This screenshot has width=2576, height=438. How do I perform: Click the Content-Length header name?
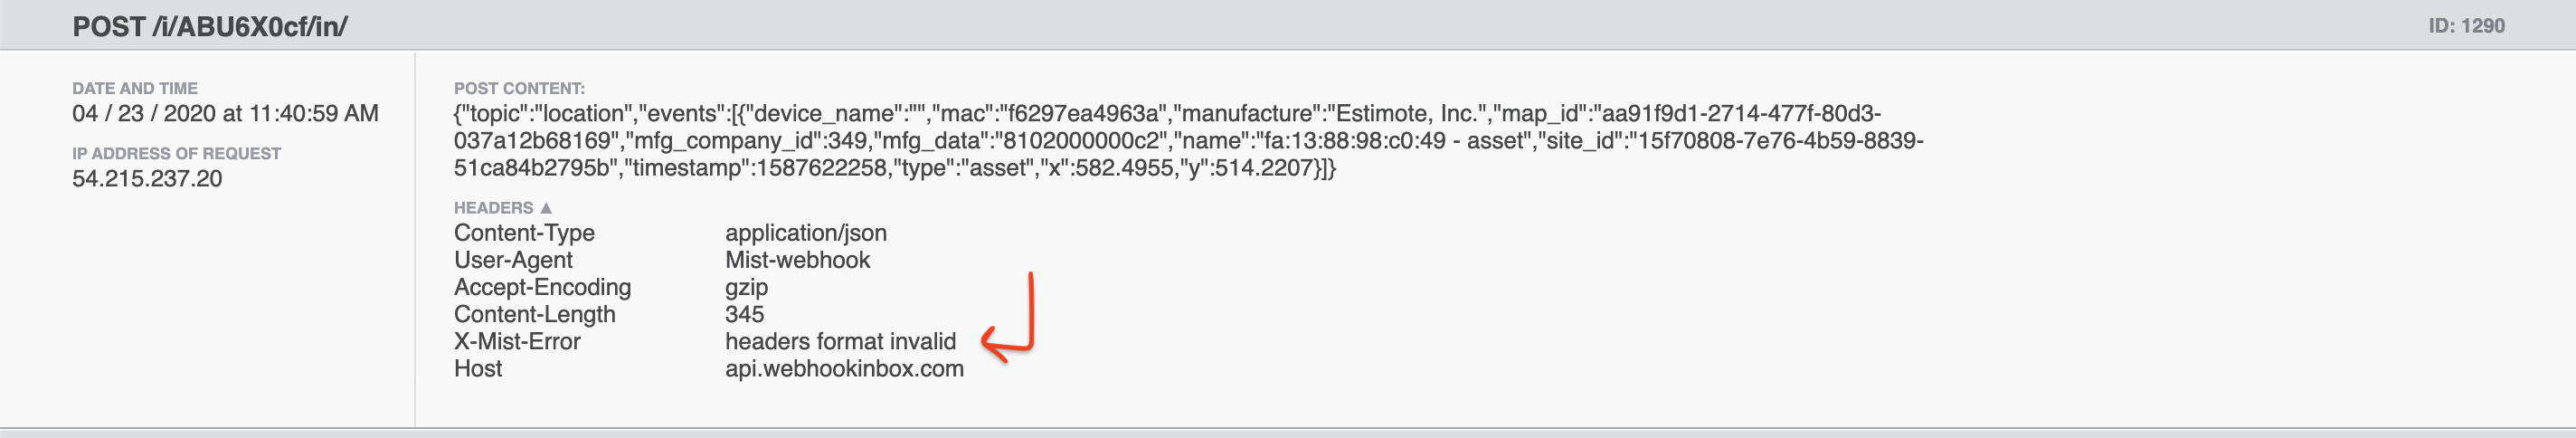[x=534, y=314]
